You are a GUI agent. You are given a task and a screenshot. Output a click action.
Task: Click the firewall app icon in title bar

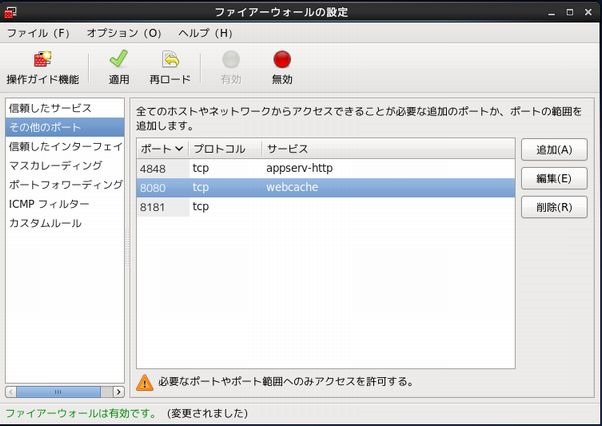coord(11,10)
